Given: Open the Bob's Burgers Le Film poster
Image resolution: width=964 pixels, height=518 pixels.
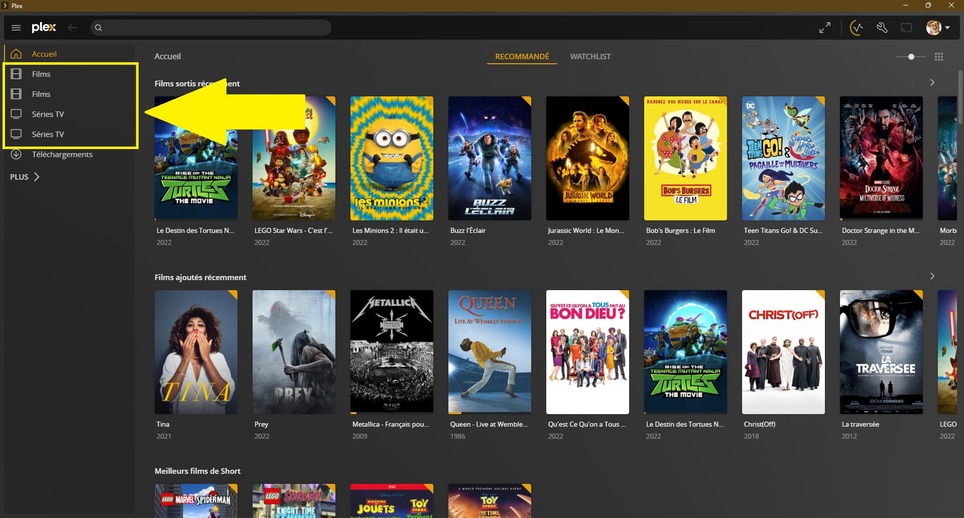Looking at the screenshot, I should [x=685, y=158].
